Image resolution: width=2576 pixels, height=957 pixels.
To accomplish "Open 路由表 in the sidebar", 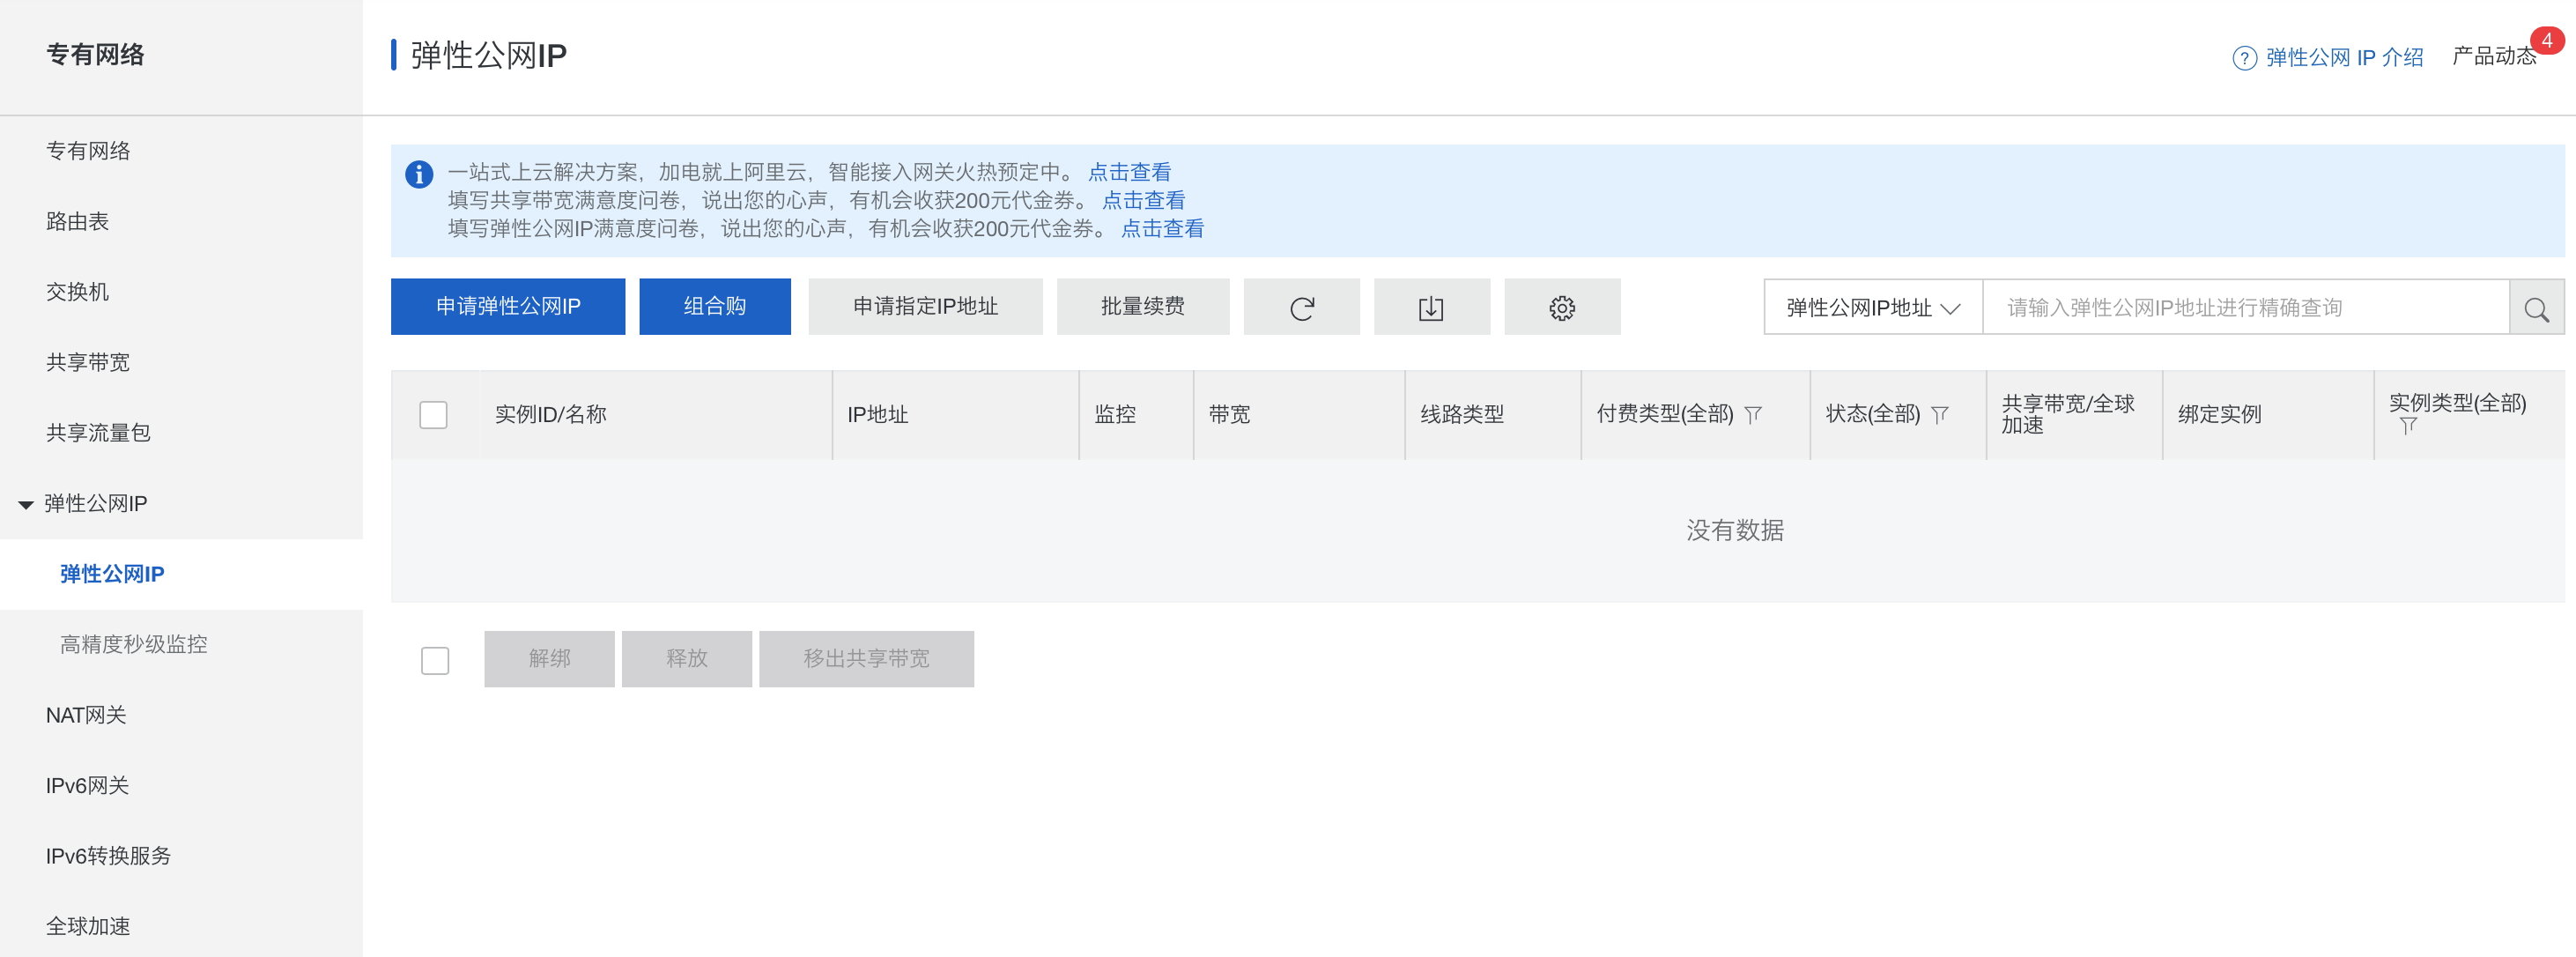I will tap(77, 222).
